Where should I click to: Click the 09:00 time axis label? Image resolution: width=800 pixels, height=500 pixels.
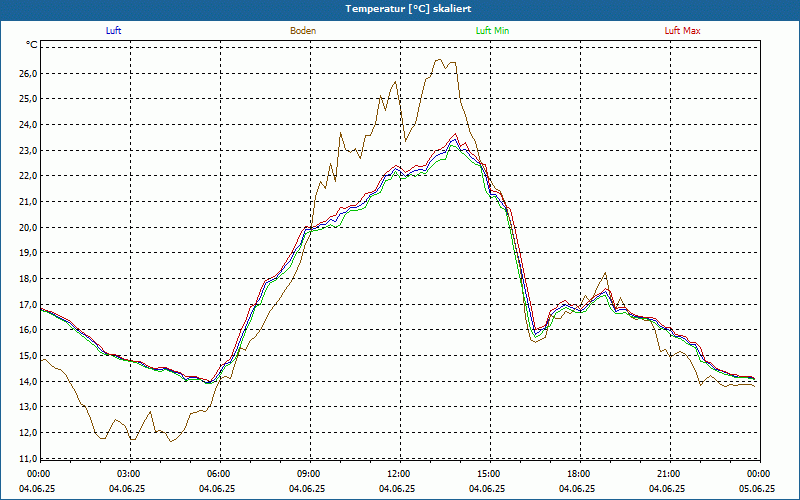[x=309, y=474]
